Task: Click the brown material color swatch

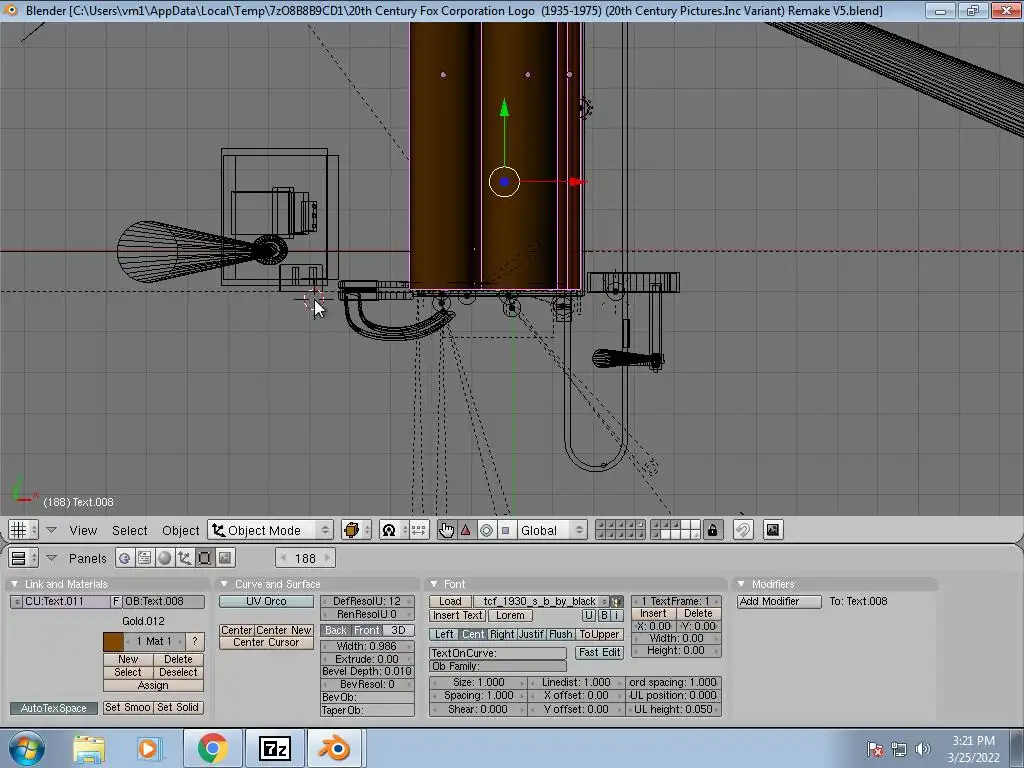Action: pyautogui.click(x=113, y=641)
